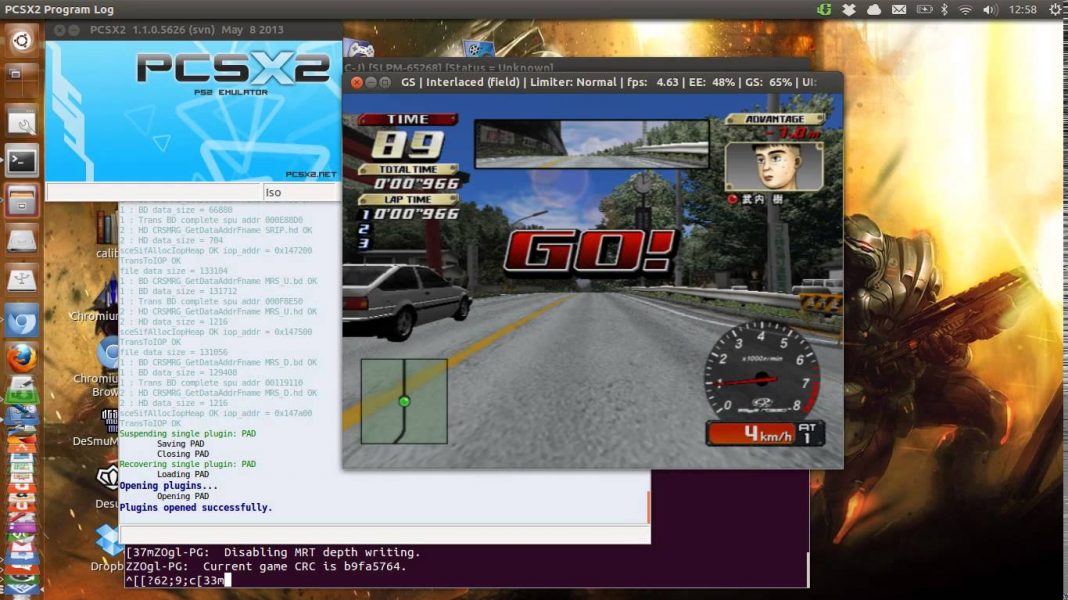Click the course minimap in the game
The height and width of the screenshot is (600, 1068).
pyautogui.click(x=404, y=401)
